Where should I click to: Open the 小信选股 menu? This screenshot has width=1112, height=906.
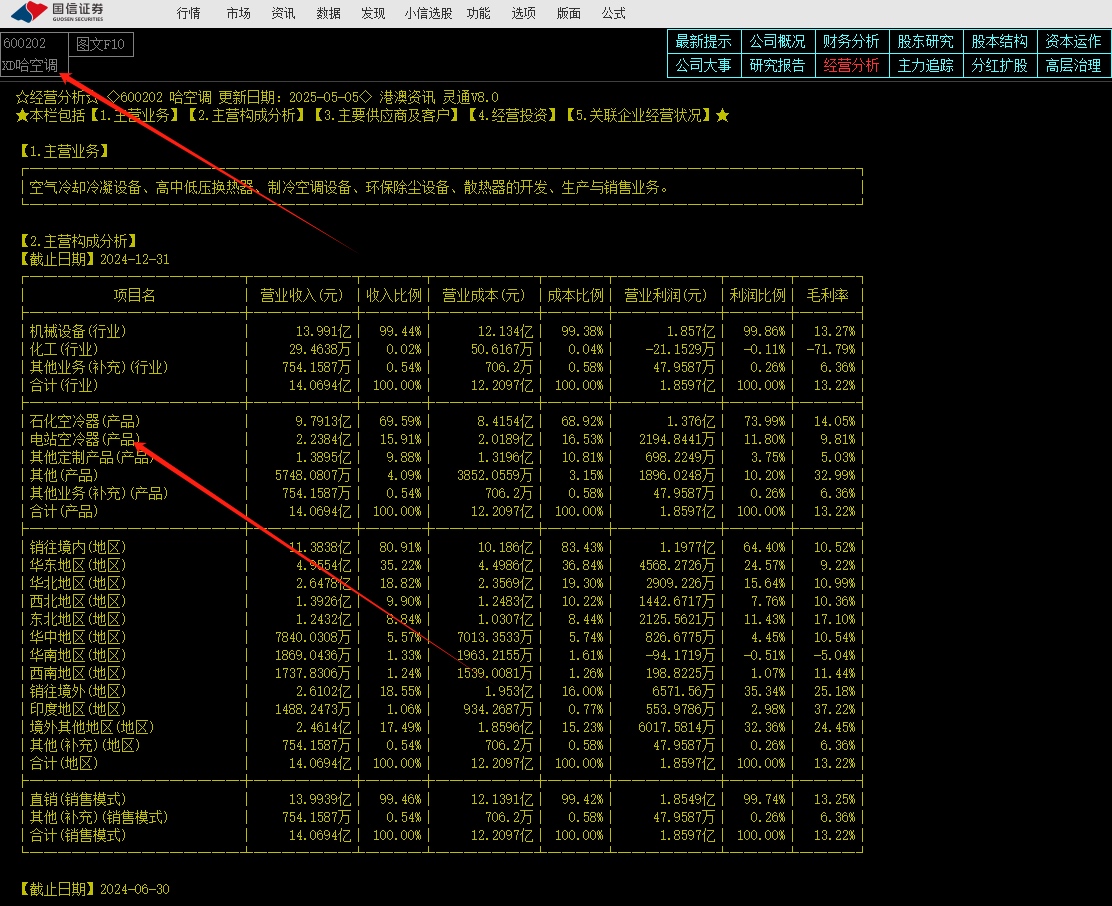point(428,13)
